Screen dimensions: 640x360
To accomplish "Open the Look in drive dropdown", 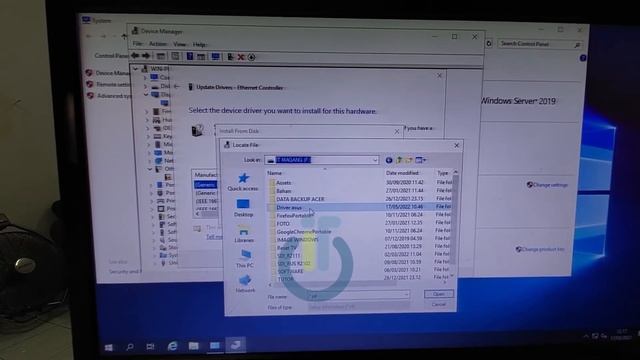I will 375,160.
